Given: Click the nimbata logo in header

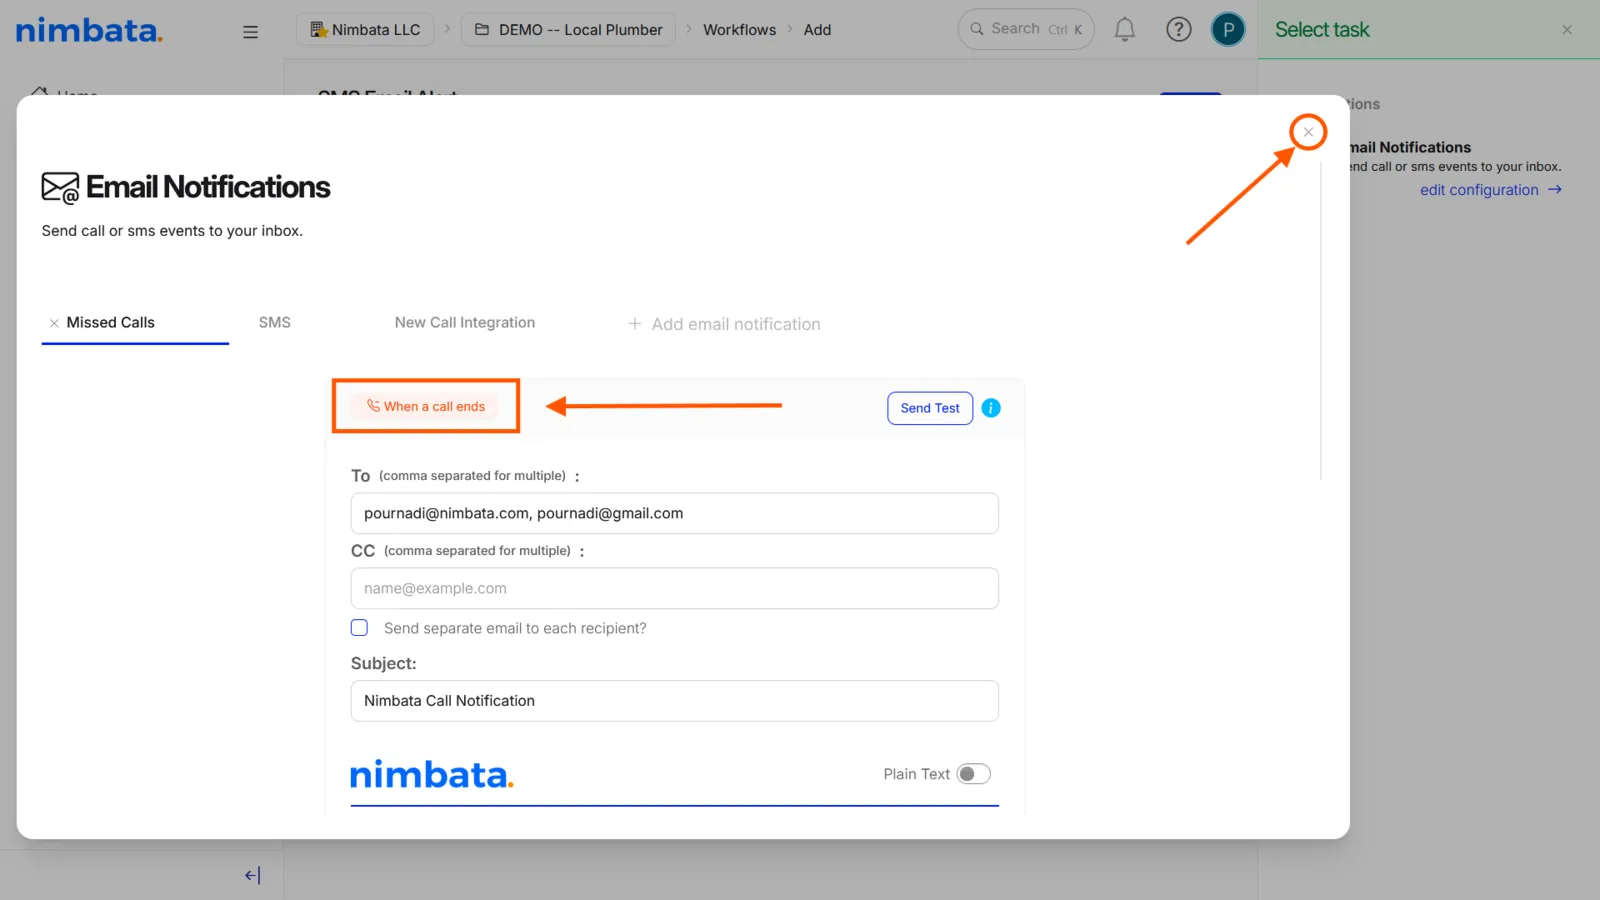Looking at the screenshot, I should [x=89, y=30].
